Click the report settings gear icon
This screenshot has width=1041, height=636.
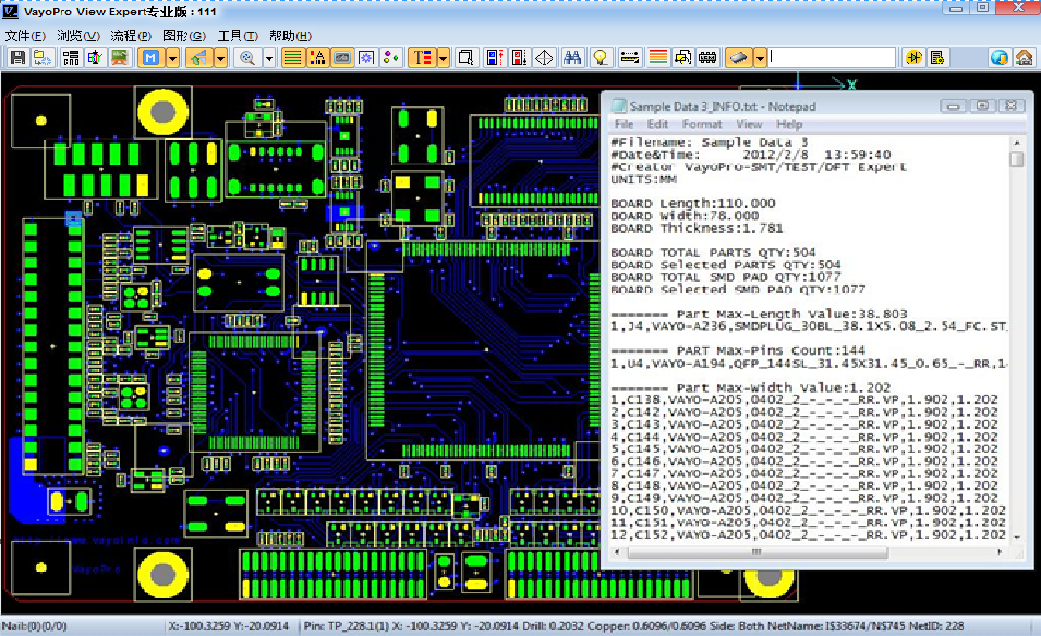938,58
